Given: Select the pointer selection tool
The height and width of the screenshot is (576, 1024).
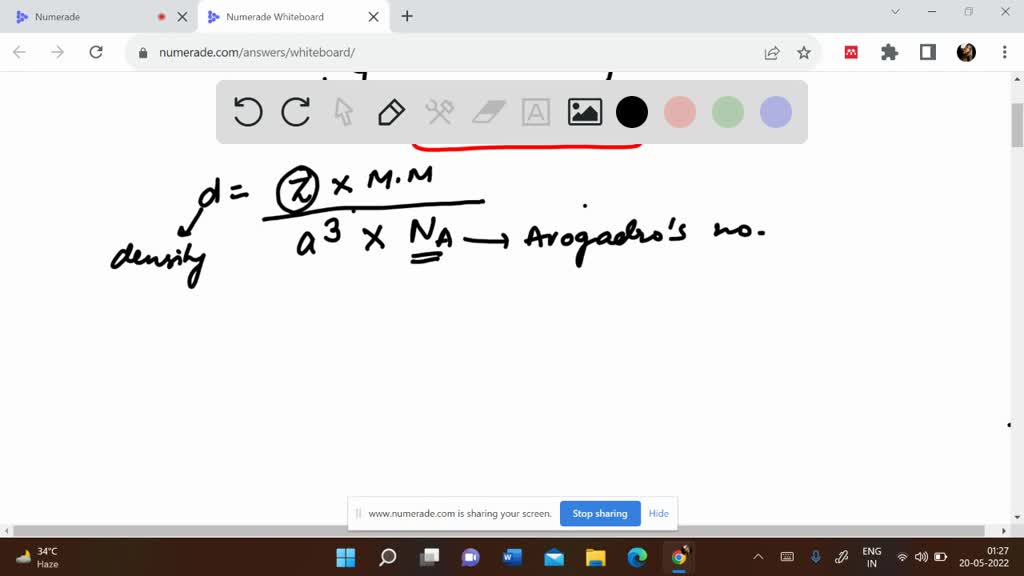Looking at the screenshot, I should point(343,112).
